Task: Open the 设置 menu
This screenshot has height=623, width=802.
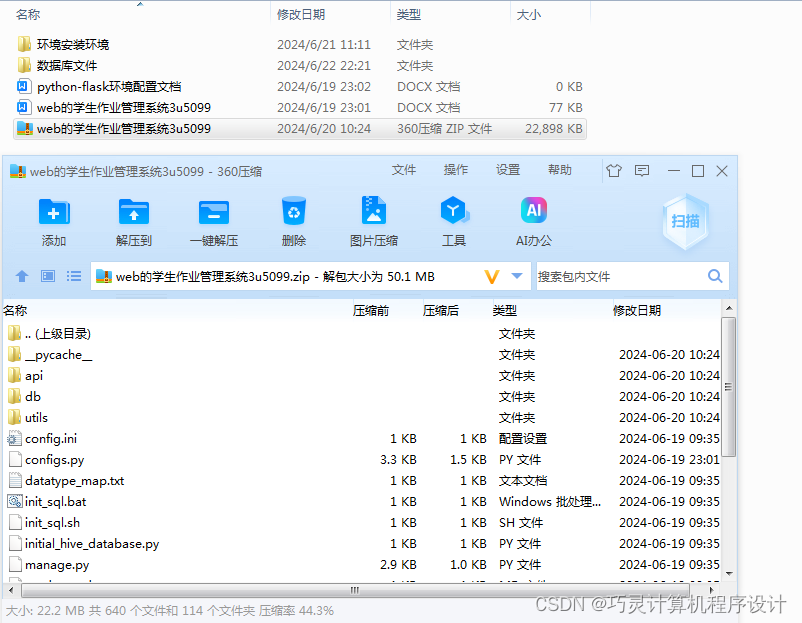Action: [x=507, y=170]
